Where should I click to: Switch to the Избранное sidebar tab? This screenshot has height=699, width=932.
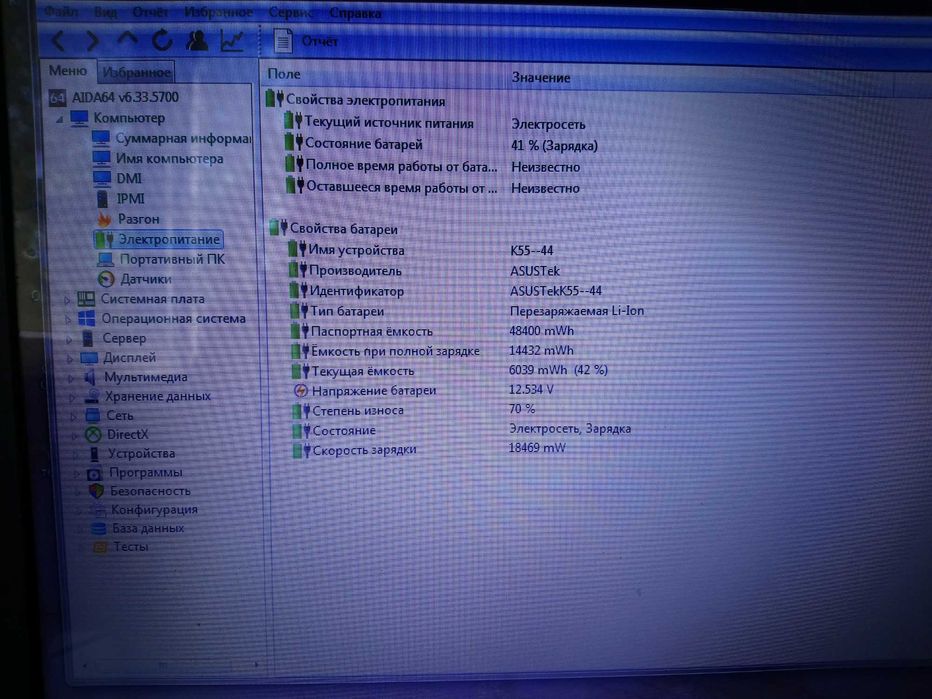pyautogui.click(x=136, y=73)
